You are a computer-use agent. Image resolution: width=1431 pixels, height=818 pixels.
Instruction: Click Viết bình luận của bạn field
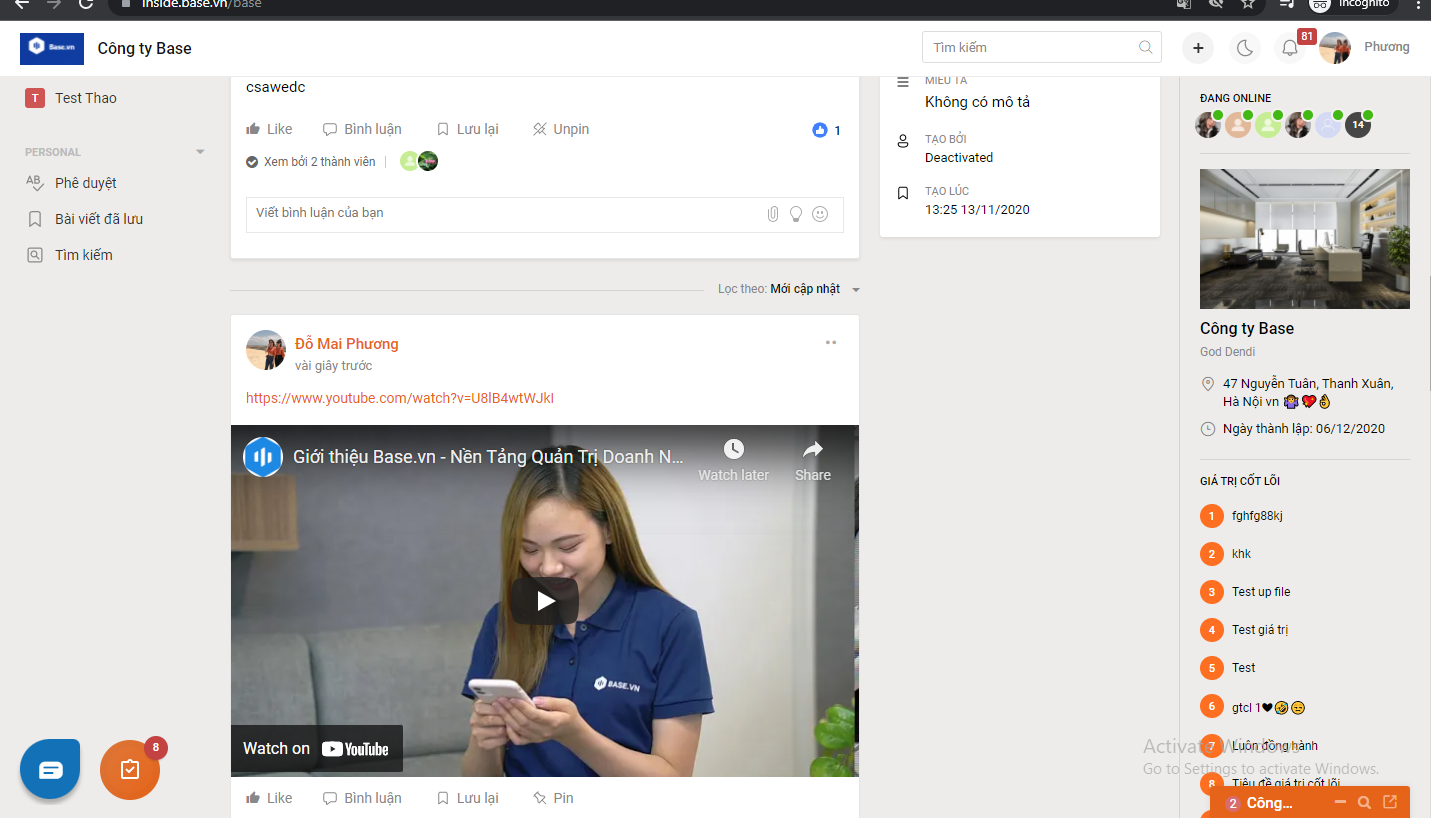544,214
